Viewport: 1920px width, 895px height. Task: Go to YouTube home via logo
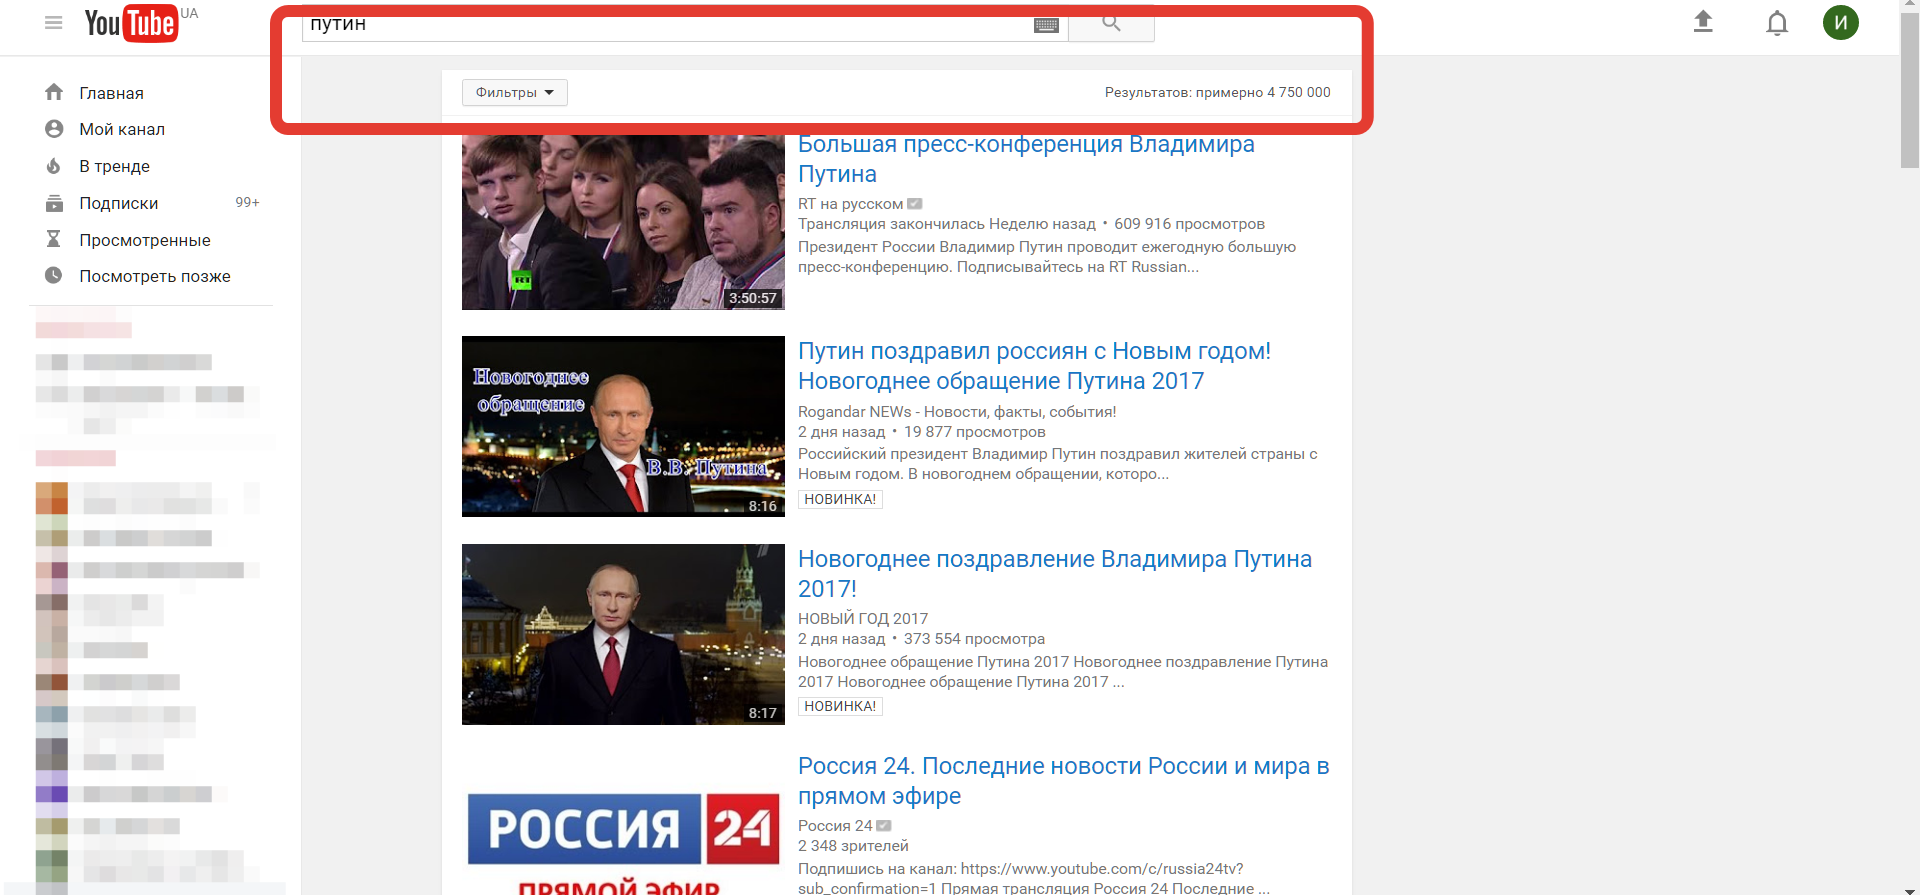(132, 23)
